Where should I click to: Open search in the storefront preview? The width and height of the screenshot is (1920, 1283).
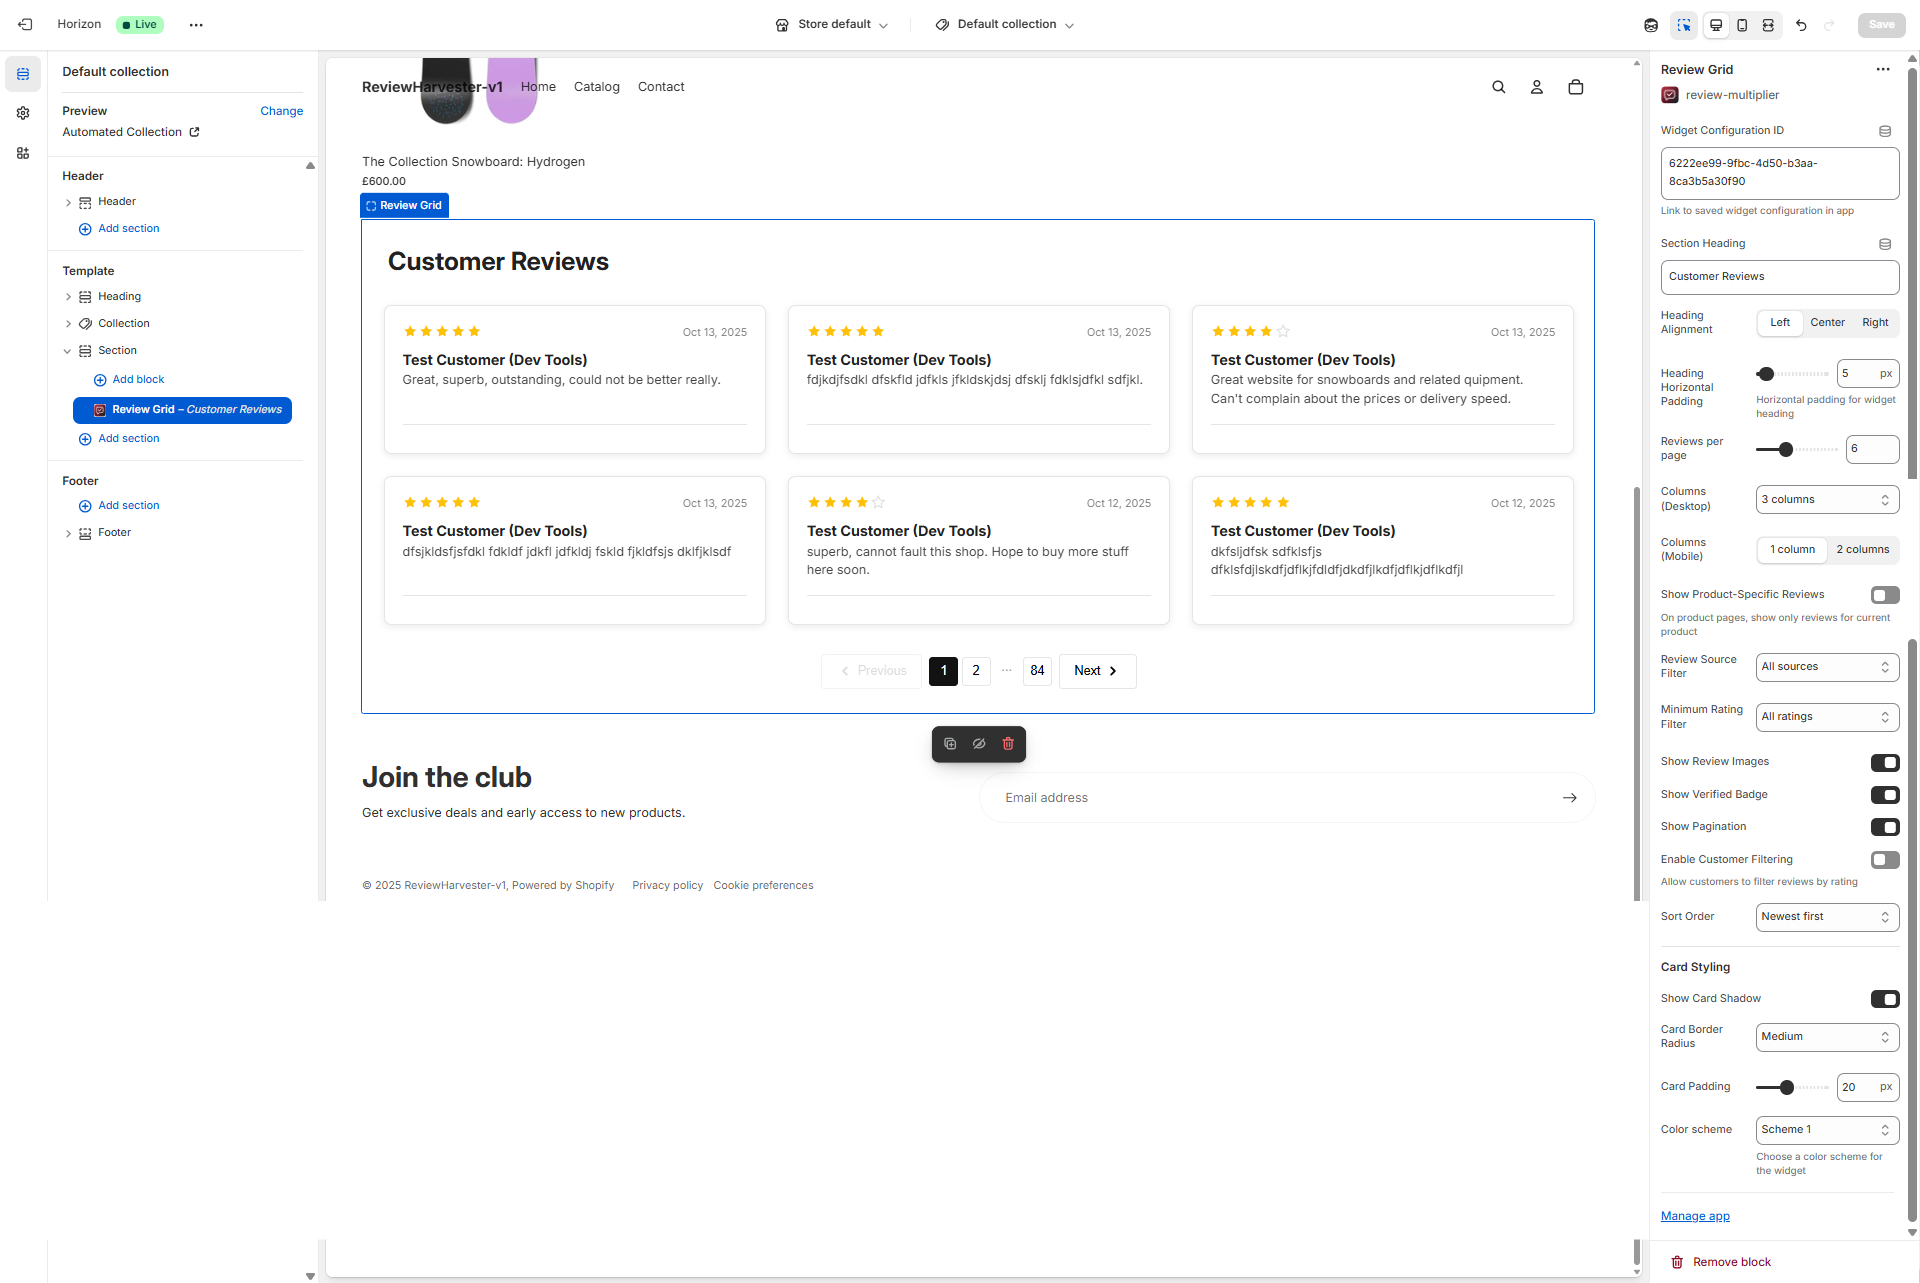coord(1498,87)
